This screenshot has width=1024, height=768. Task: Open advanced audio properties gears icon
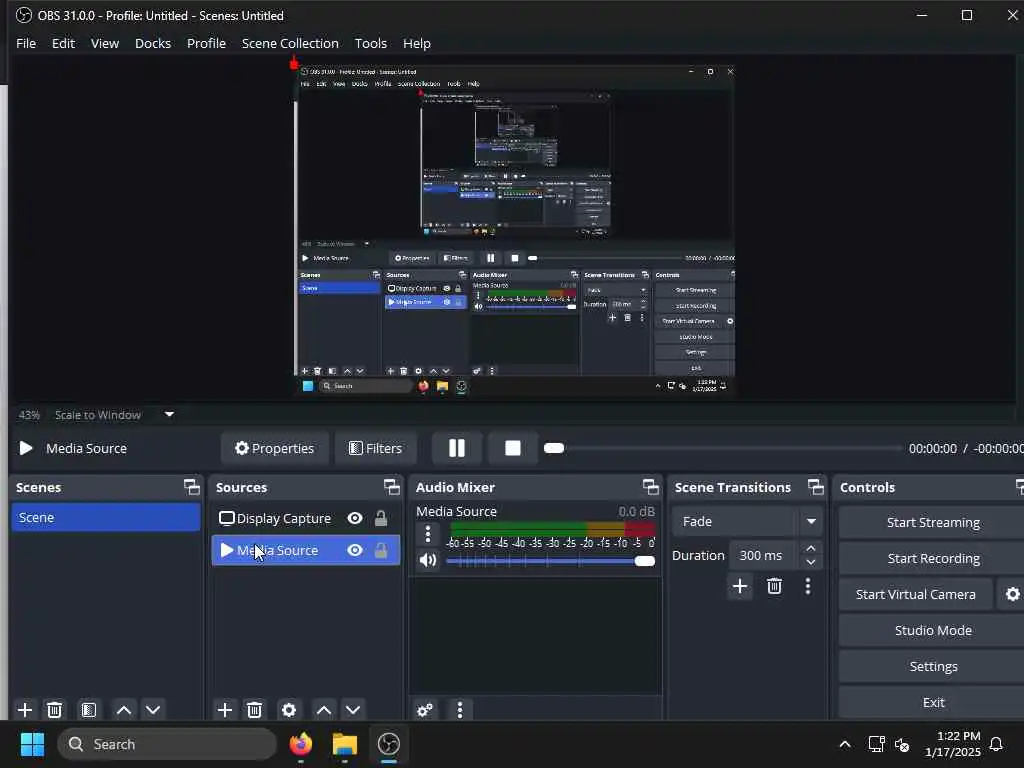[x=424, y=710]
